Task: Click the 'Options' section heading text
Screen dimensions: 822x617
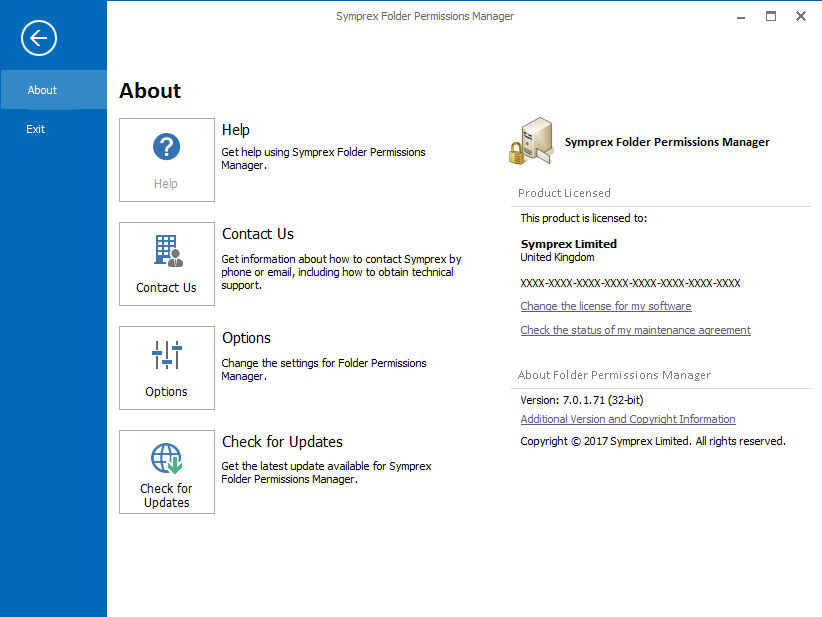Action: [246, 338]
